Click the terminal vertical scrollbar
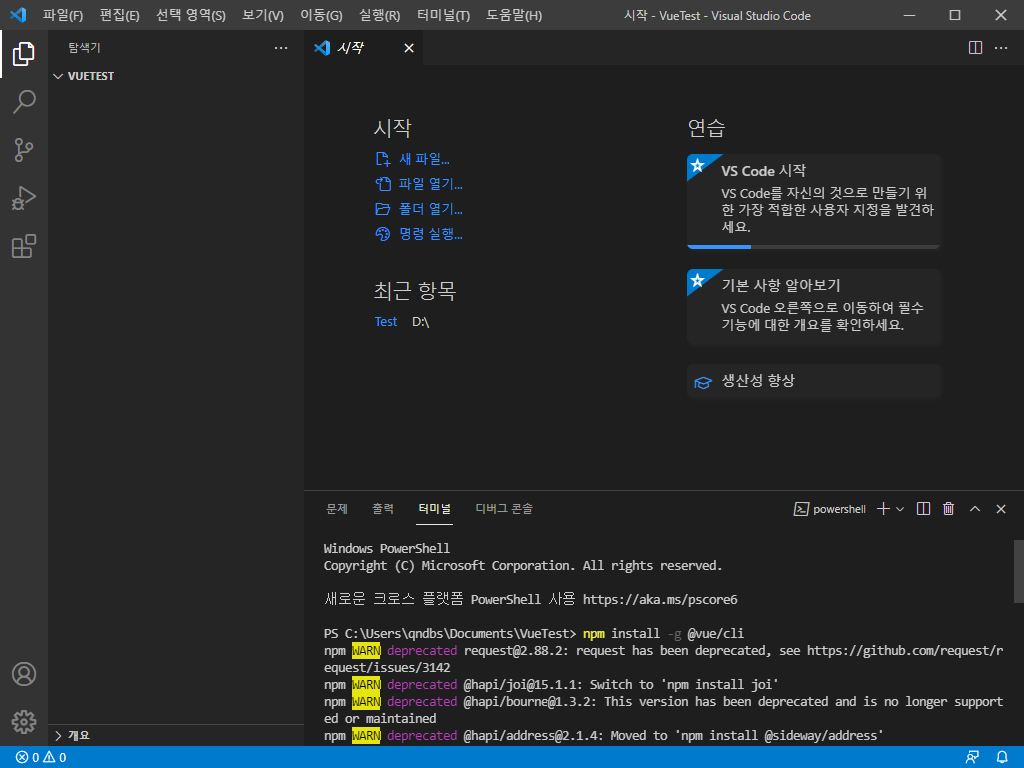 pyautogui.click(x=1018, y=571)
